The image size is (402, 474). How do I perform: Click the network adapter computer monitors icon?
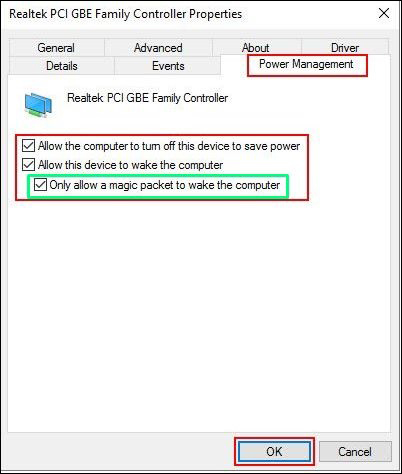coord(38,105)
